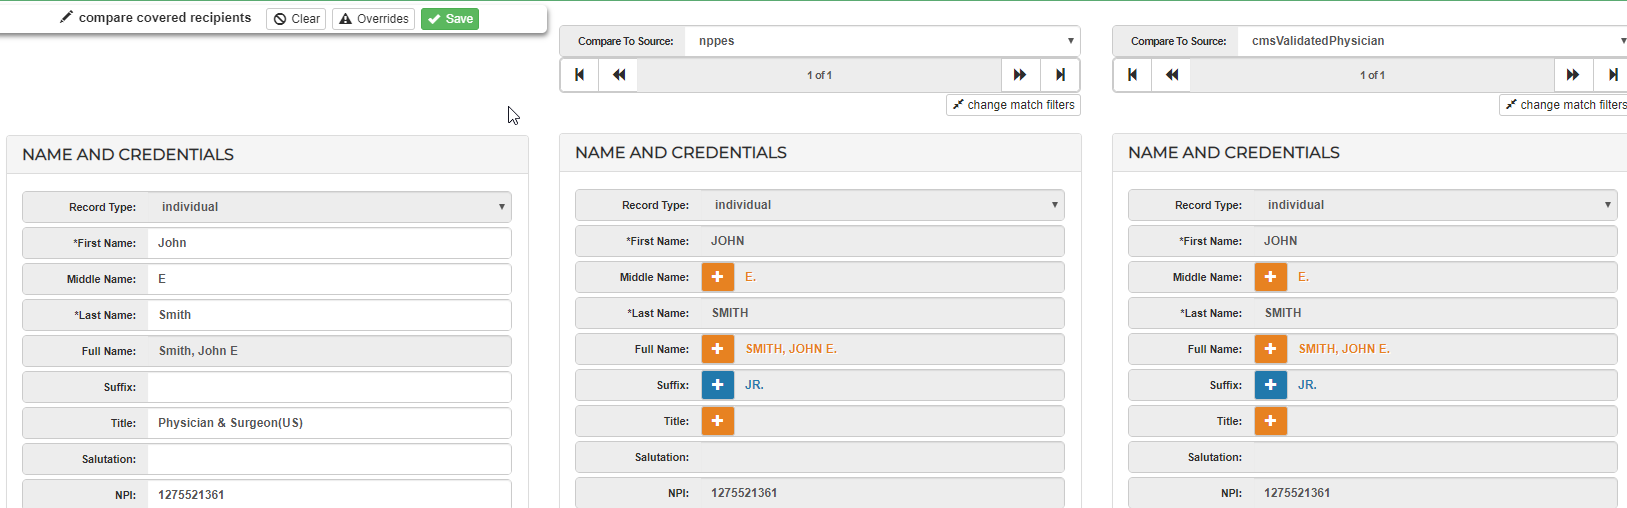Click the orange plus beside nppes Title
This screenshot has width=1627, height=508.
(717, 421)
